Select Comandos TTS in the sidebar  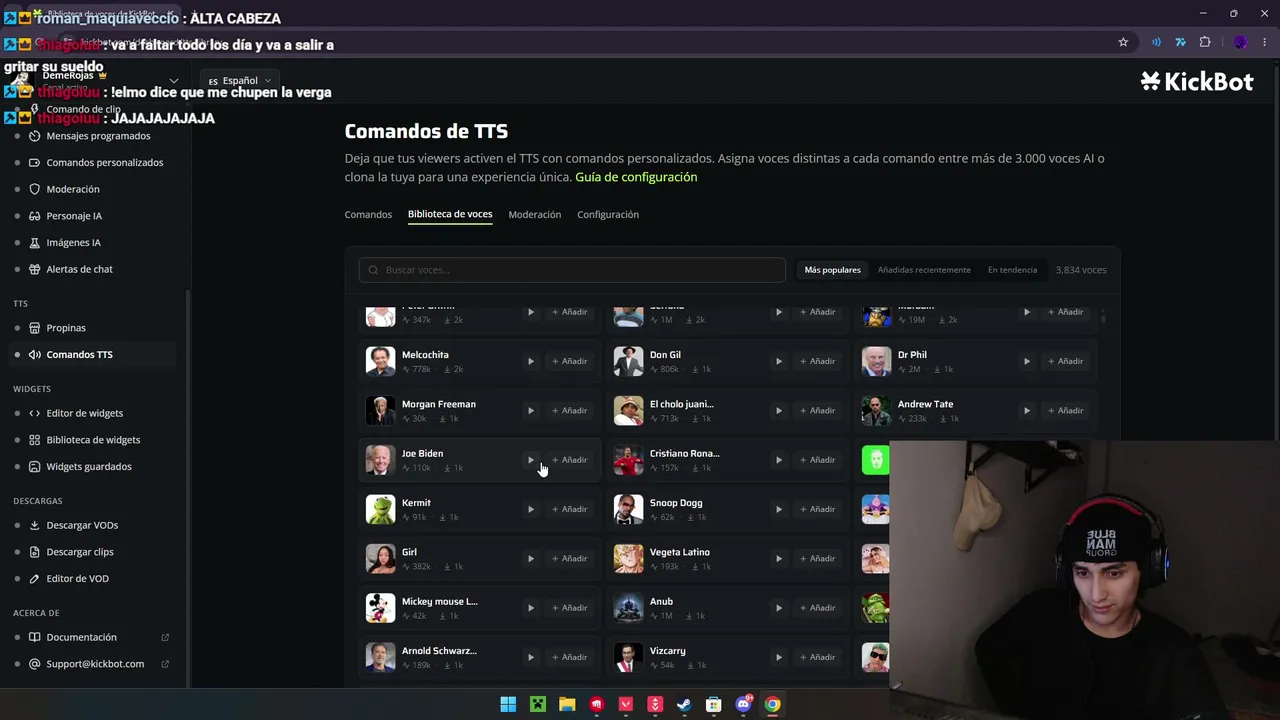click(90, 354)
